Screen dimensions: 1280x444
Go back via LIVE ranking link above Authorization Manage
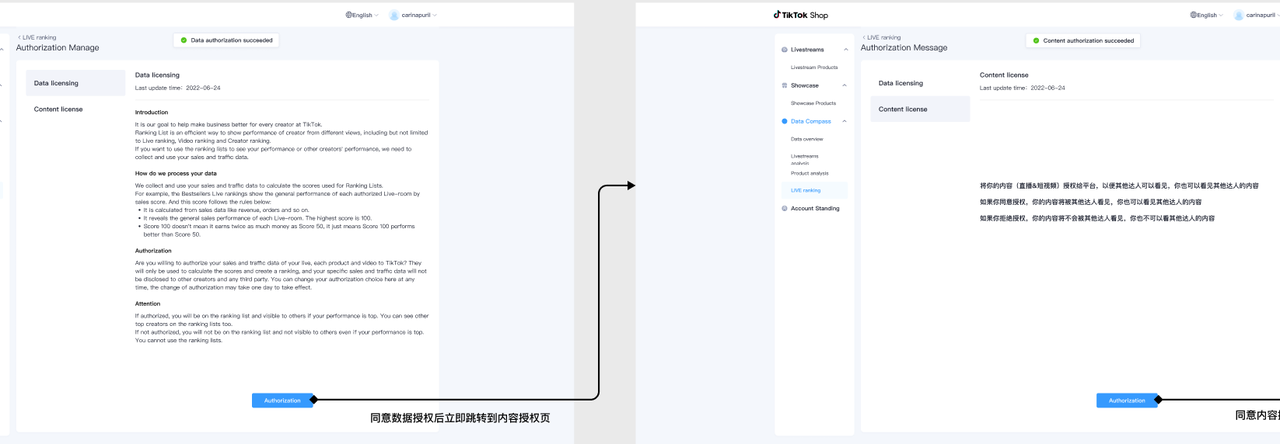coord(38,37)
